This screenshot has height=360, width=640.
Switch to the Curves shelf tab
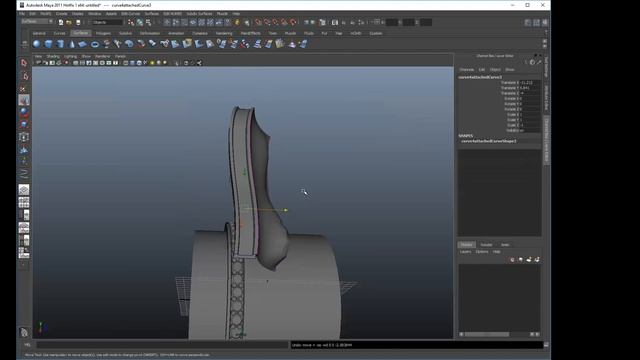[x=60, y=33]
